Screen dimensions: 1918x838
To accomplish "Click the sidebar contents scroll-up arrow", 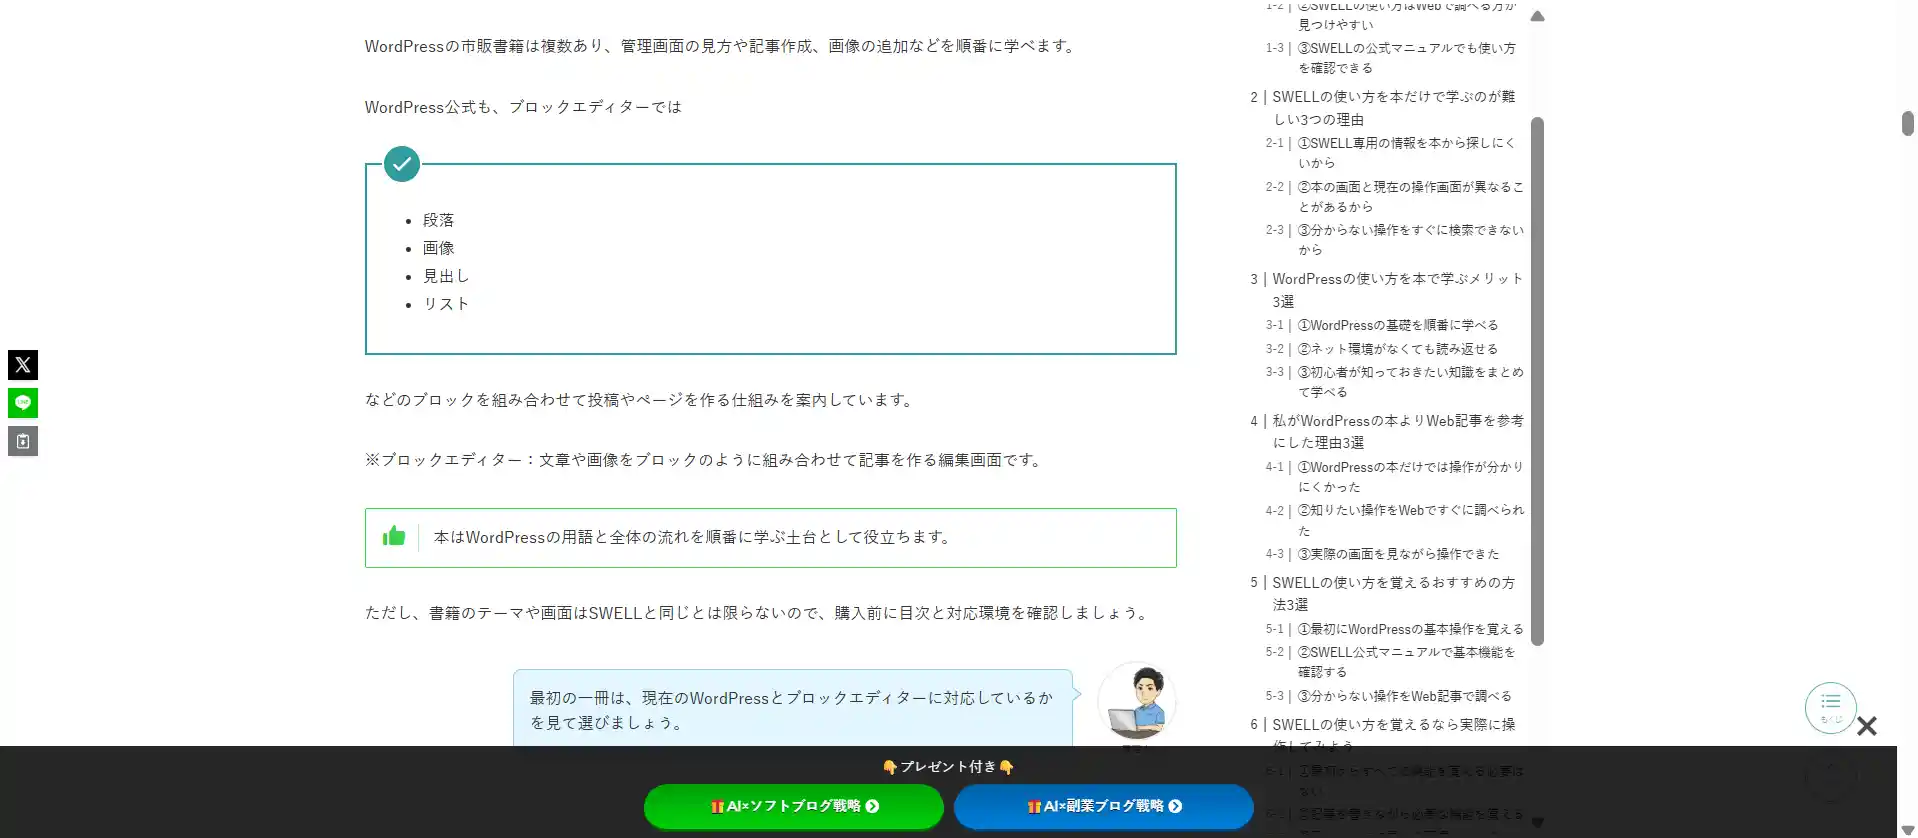I will pyautogui.click(x=1538, y=16).
